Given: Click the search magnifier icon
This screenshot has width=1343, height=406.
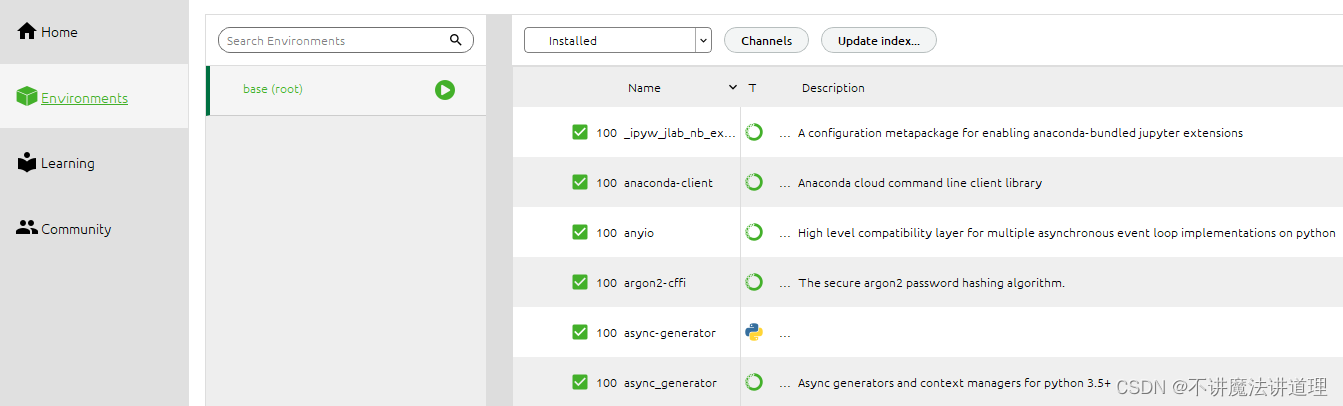Looking at the screenshot, I should pos(456,40).
